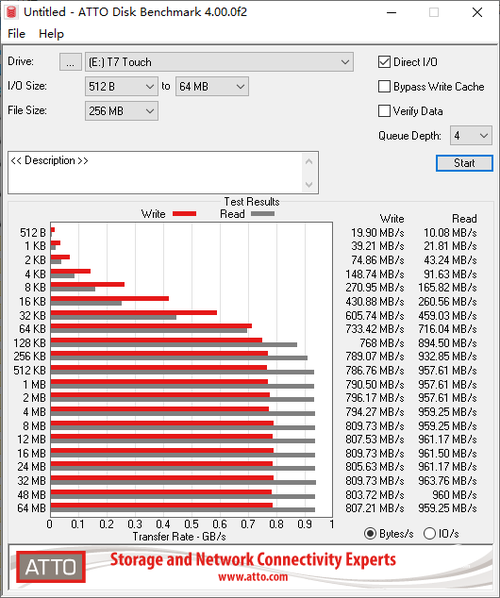Click the 10.08 MB/s read value
Viewport: 500px width, 598px height.
tap(450, 233)
